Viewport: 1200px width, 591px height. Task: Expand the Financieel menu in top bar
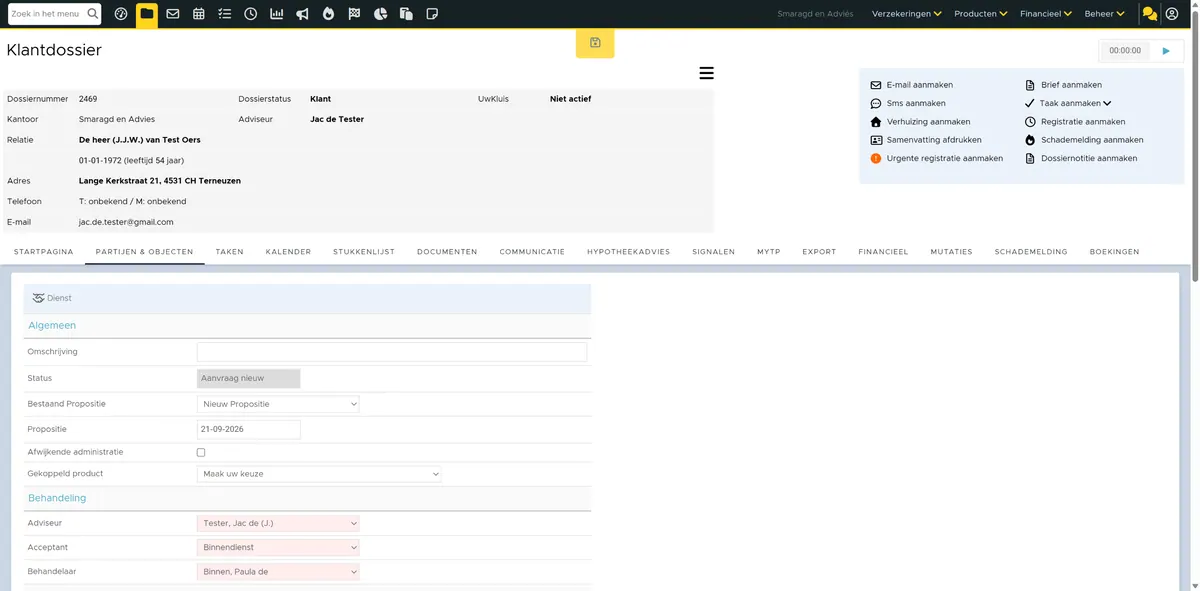[1046, 14]
